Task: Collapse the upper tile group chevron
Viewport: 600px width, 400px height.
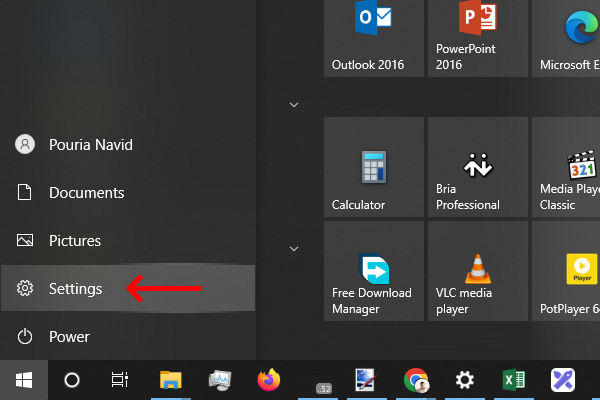Action: point(294,104)
